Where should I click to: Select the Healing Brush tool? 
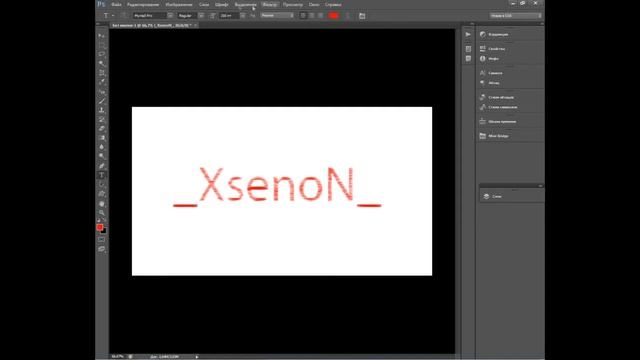[101, 91]
